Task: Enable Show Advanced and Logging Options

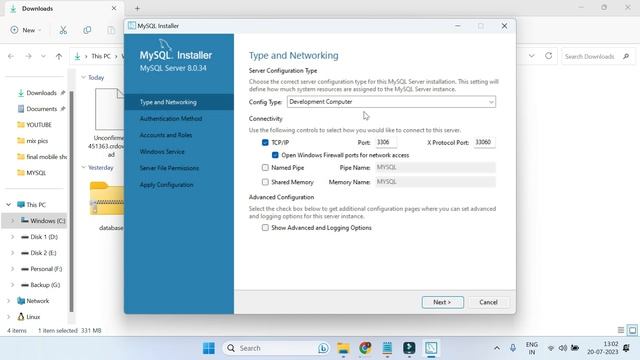Action: 265,227
